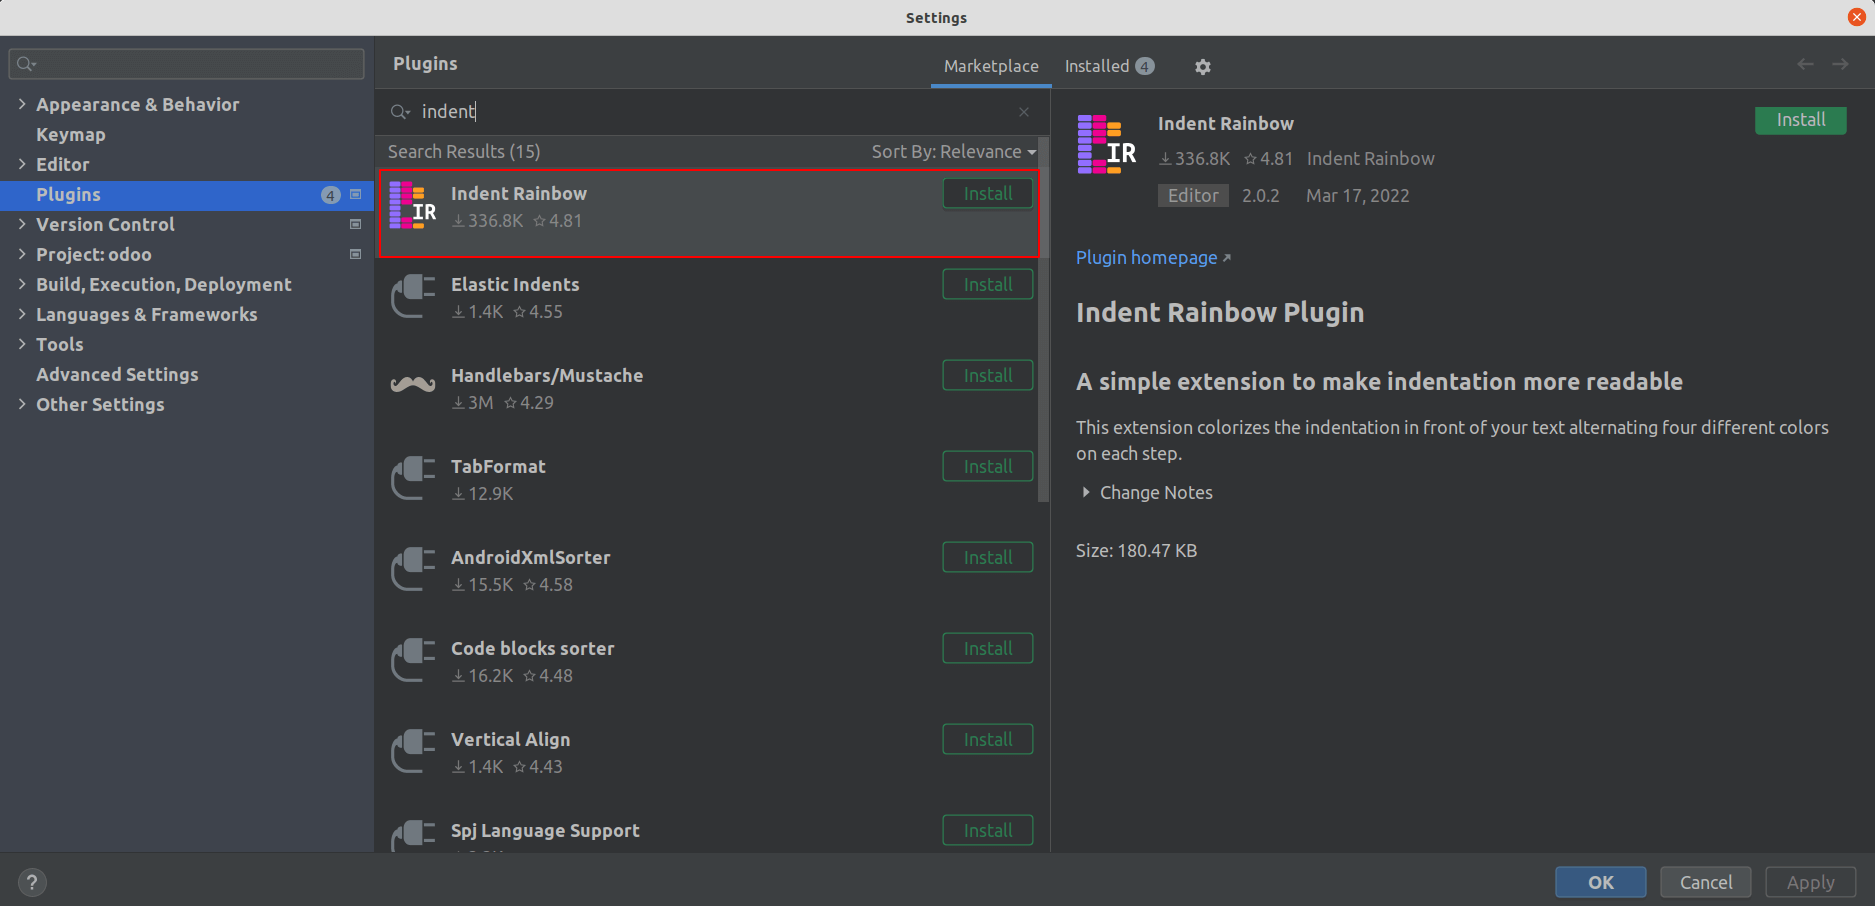The height and width of the screenshot is (906, 1875).
Task: Install the TabFormat plugin
Action: click(x=988, y=467)
